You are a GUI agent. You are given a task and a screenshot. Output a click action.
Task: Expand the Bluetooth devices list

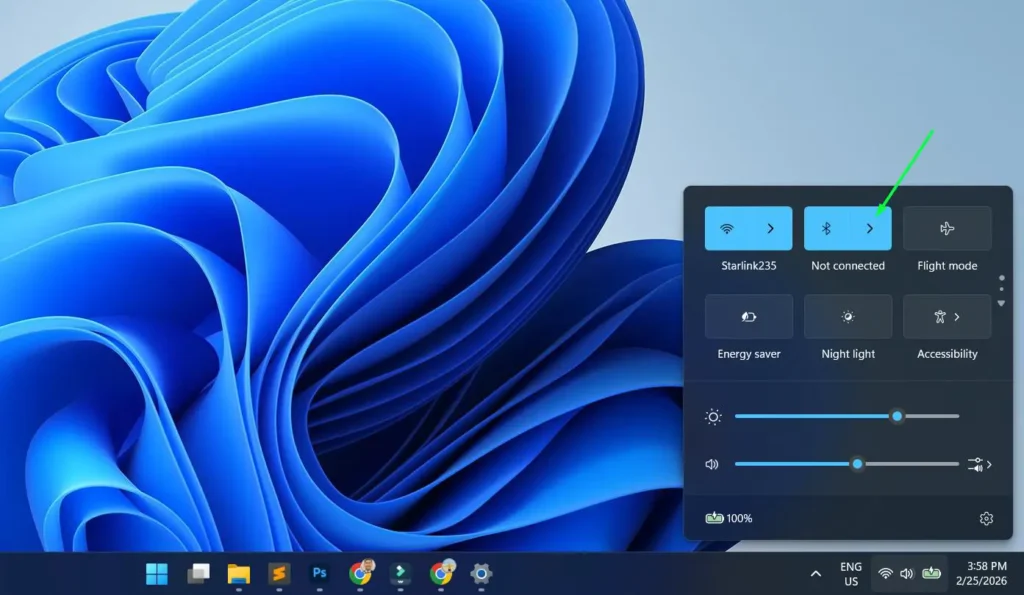pyautogui.click(x=870, y=227)
